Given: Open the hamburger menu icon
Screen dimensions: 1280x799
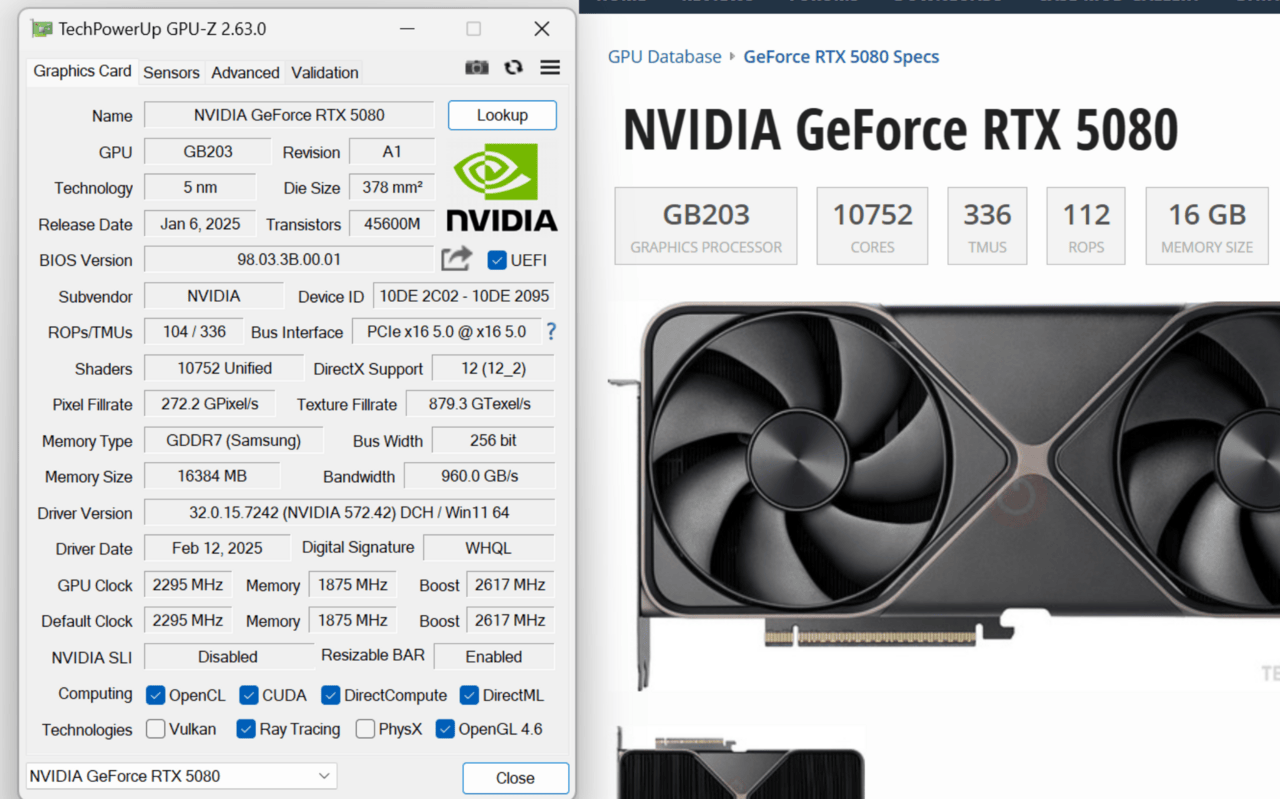Looking at the screenshot, I should point(549,67).
